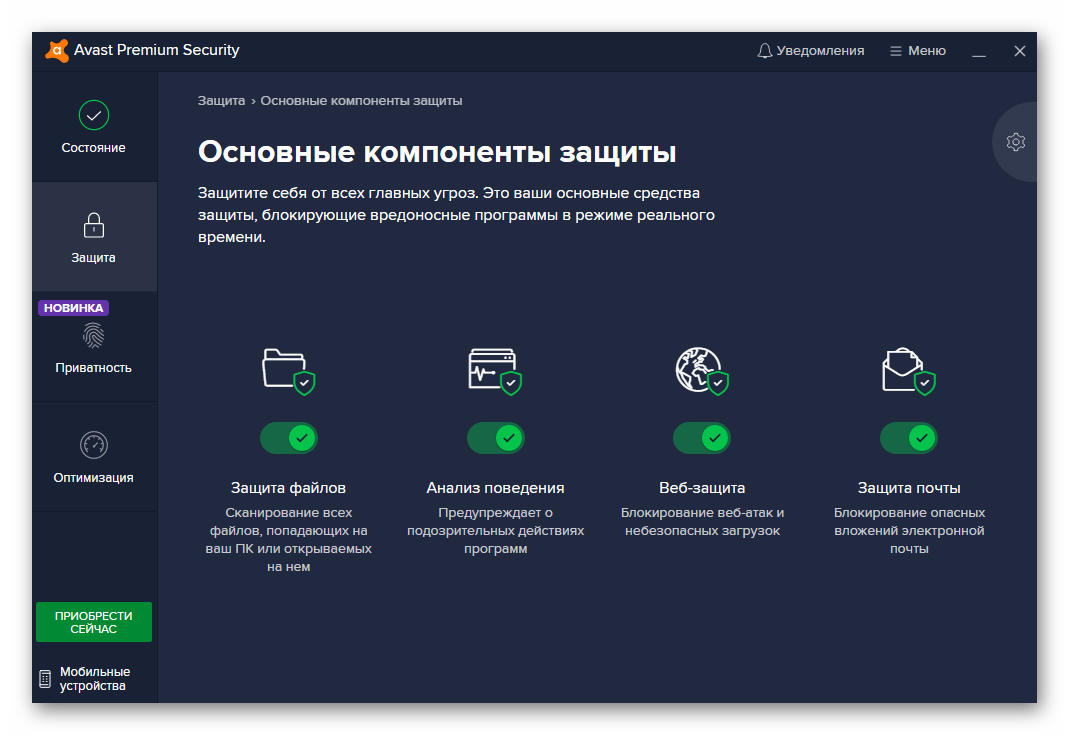
Task: Click the Приобрести сейчас button
Action: [93, 622]
